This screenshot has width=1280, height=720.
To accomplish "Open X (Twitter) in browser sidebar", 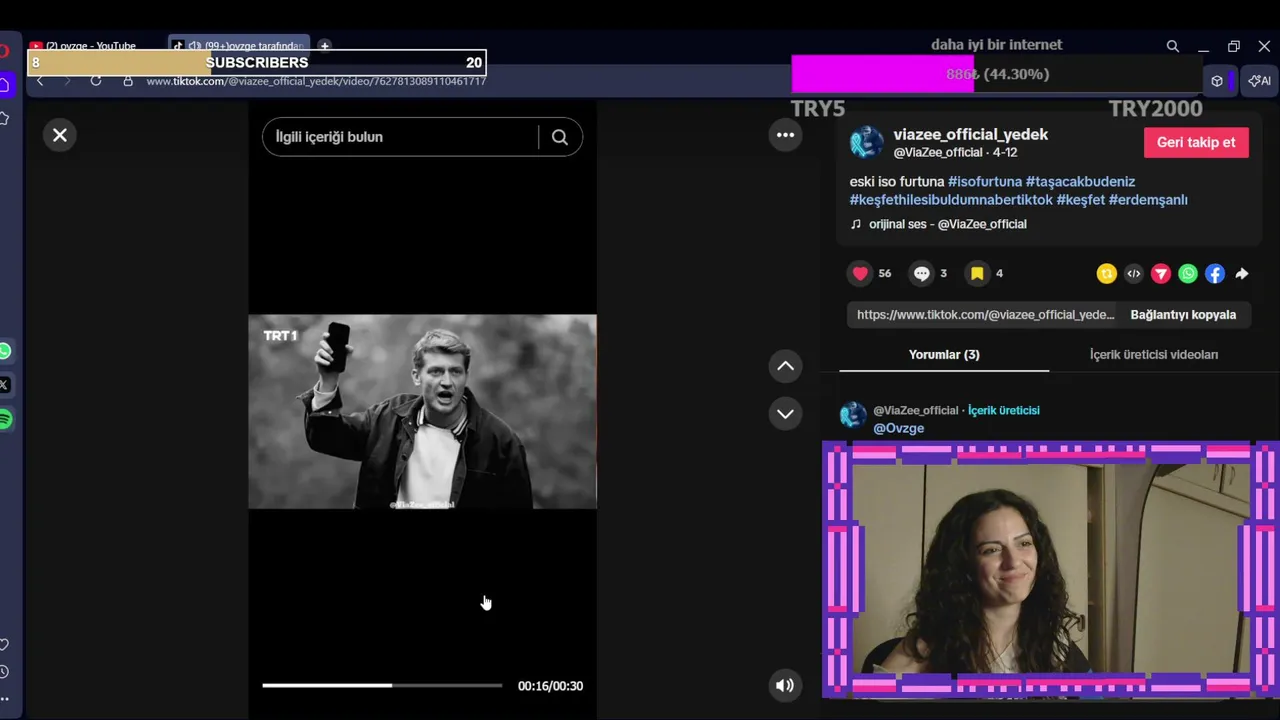I will 5,385.
